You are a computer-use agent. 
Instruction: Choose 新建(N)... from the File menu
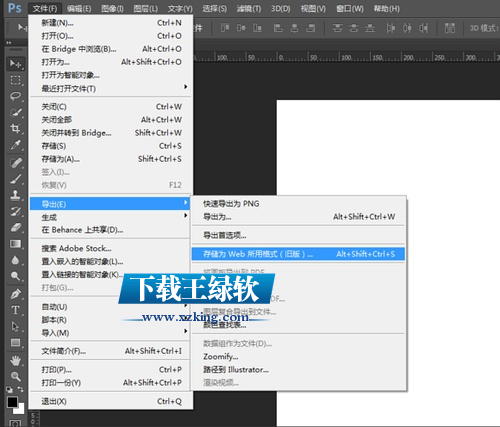111,23
